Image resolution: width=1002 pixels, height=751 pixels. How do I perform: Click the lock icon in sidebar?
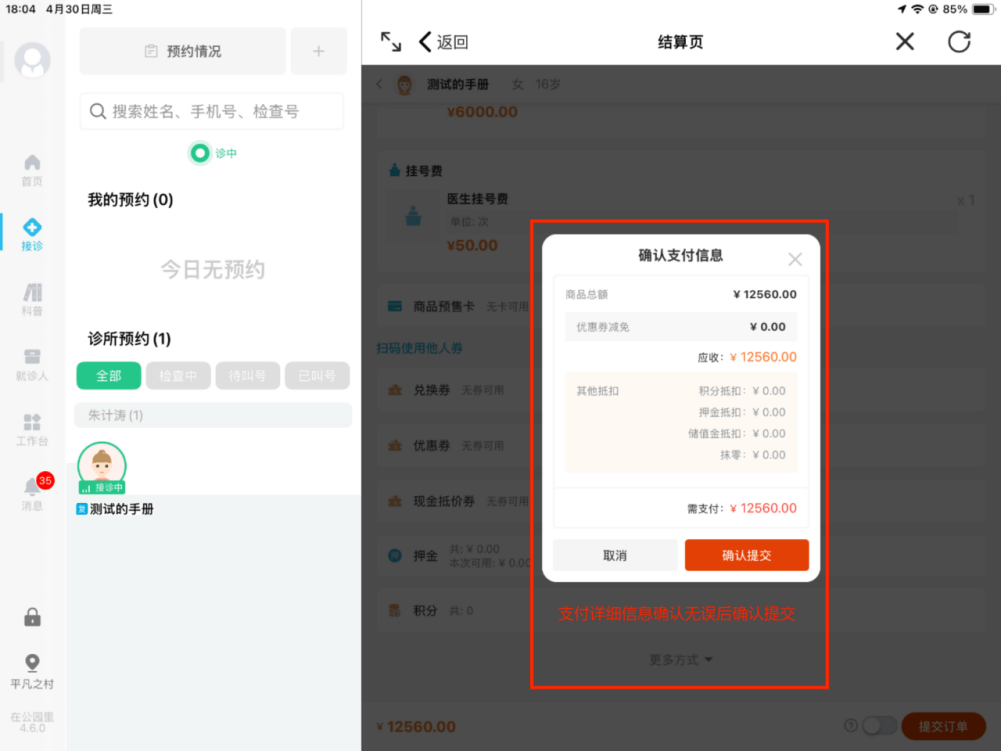coord(32,618)
